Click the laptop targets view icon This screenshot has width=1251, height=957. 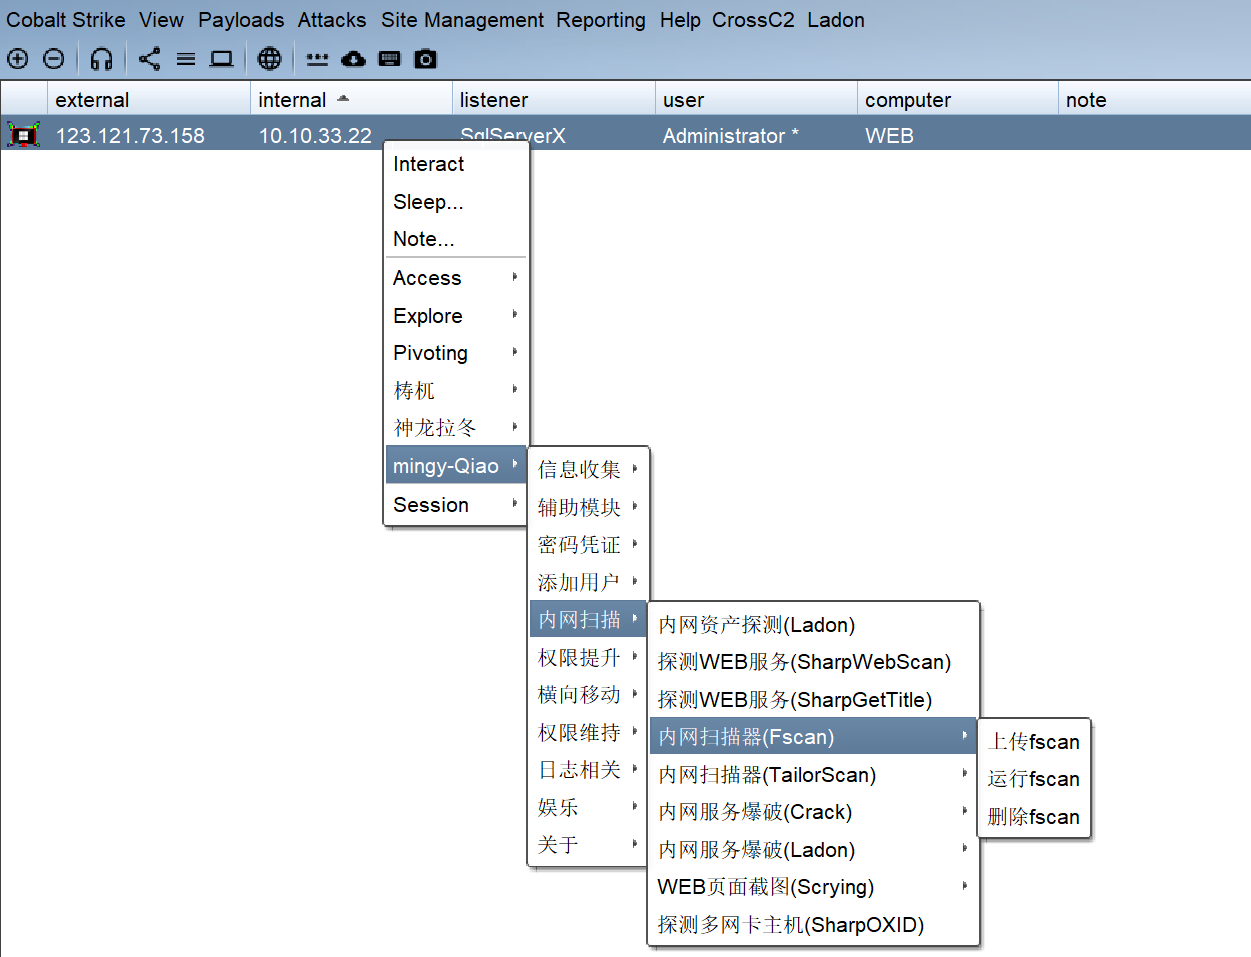221,59
